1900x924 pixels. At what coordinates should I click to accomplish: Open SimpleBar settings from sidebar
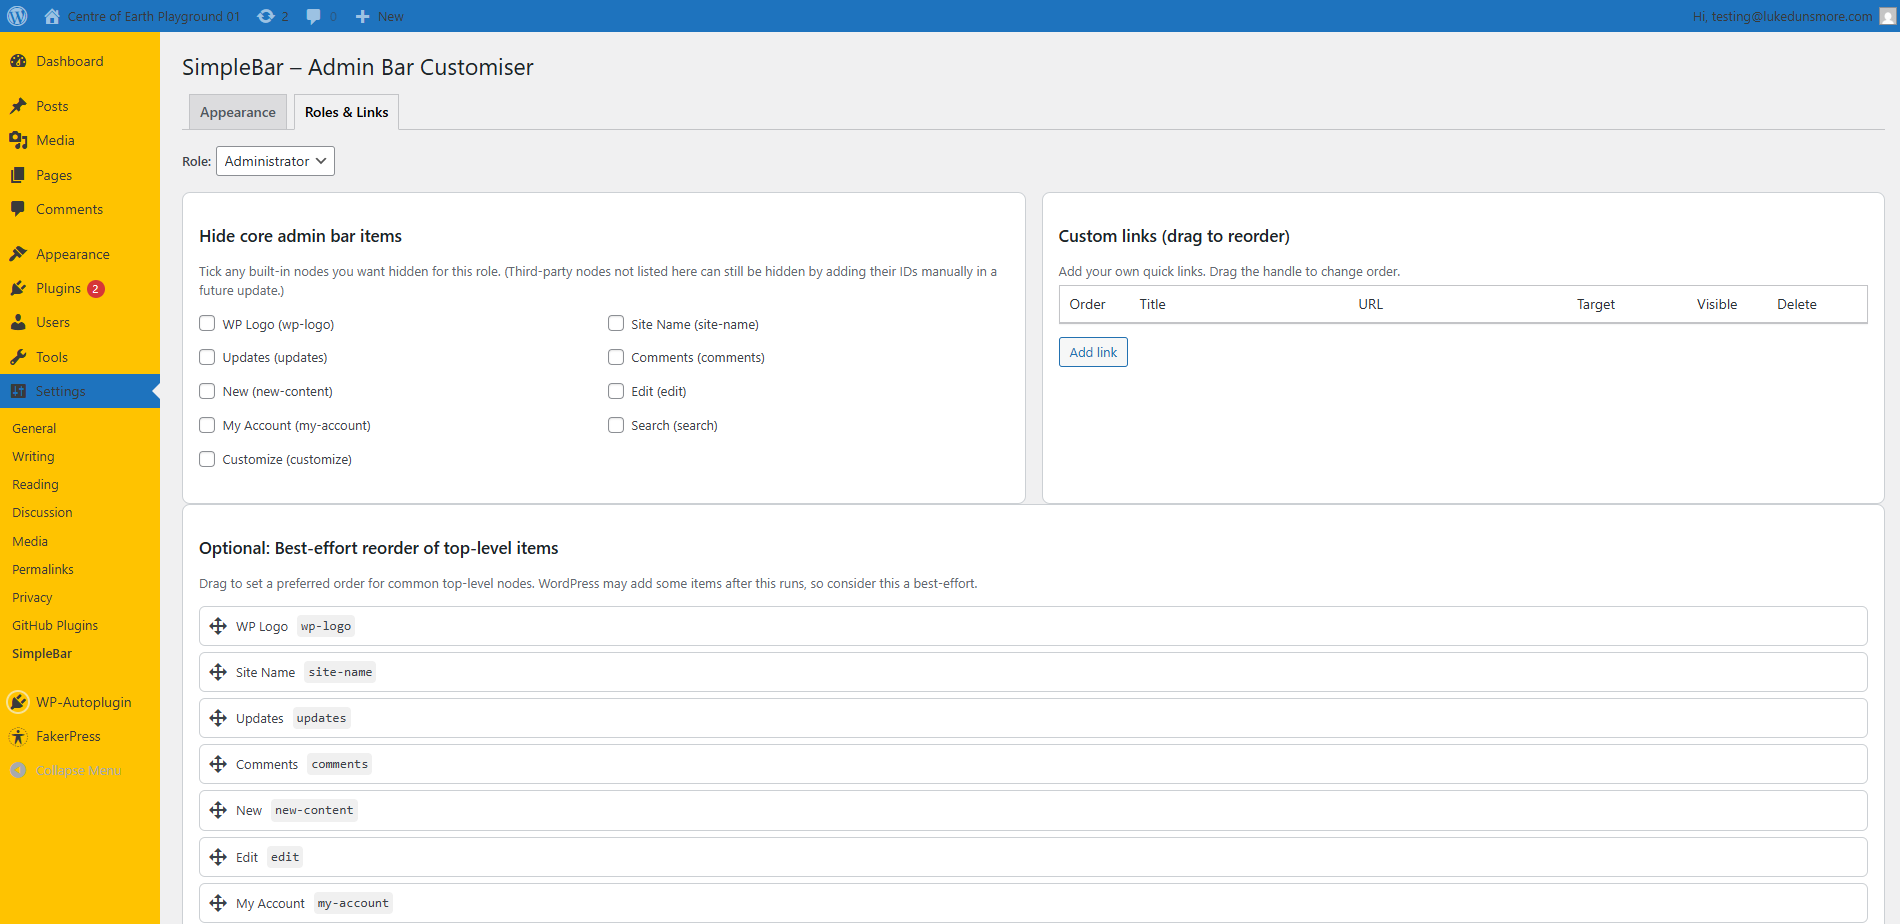[x=41, y=653]
